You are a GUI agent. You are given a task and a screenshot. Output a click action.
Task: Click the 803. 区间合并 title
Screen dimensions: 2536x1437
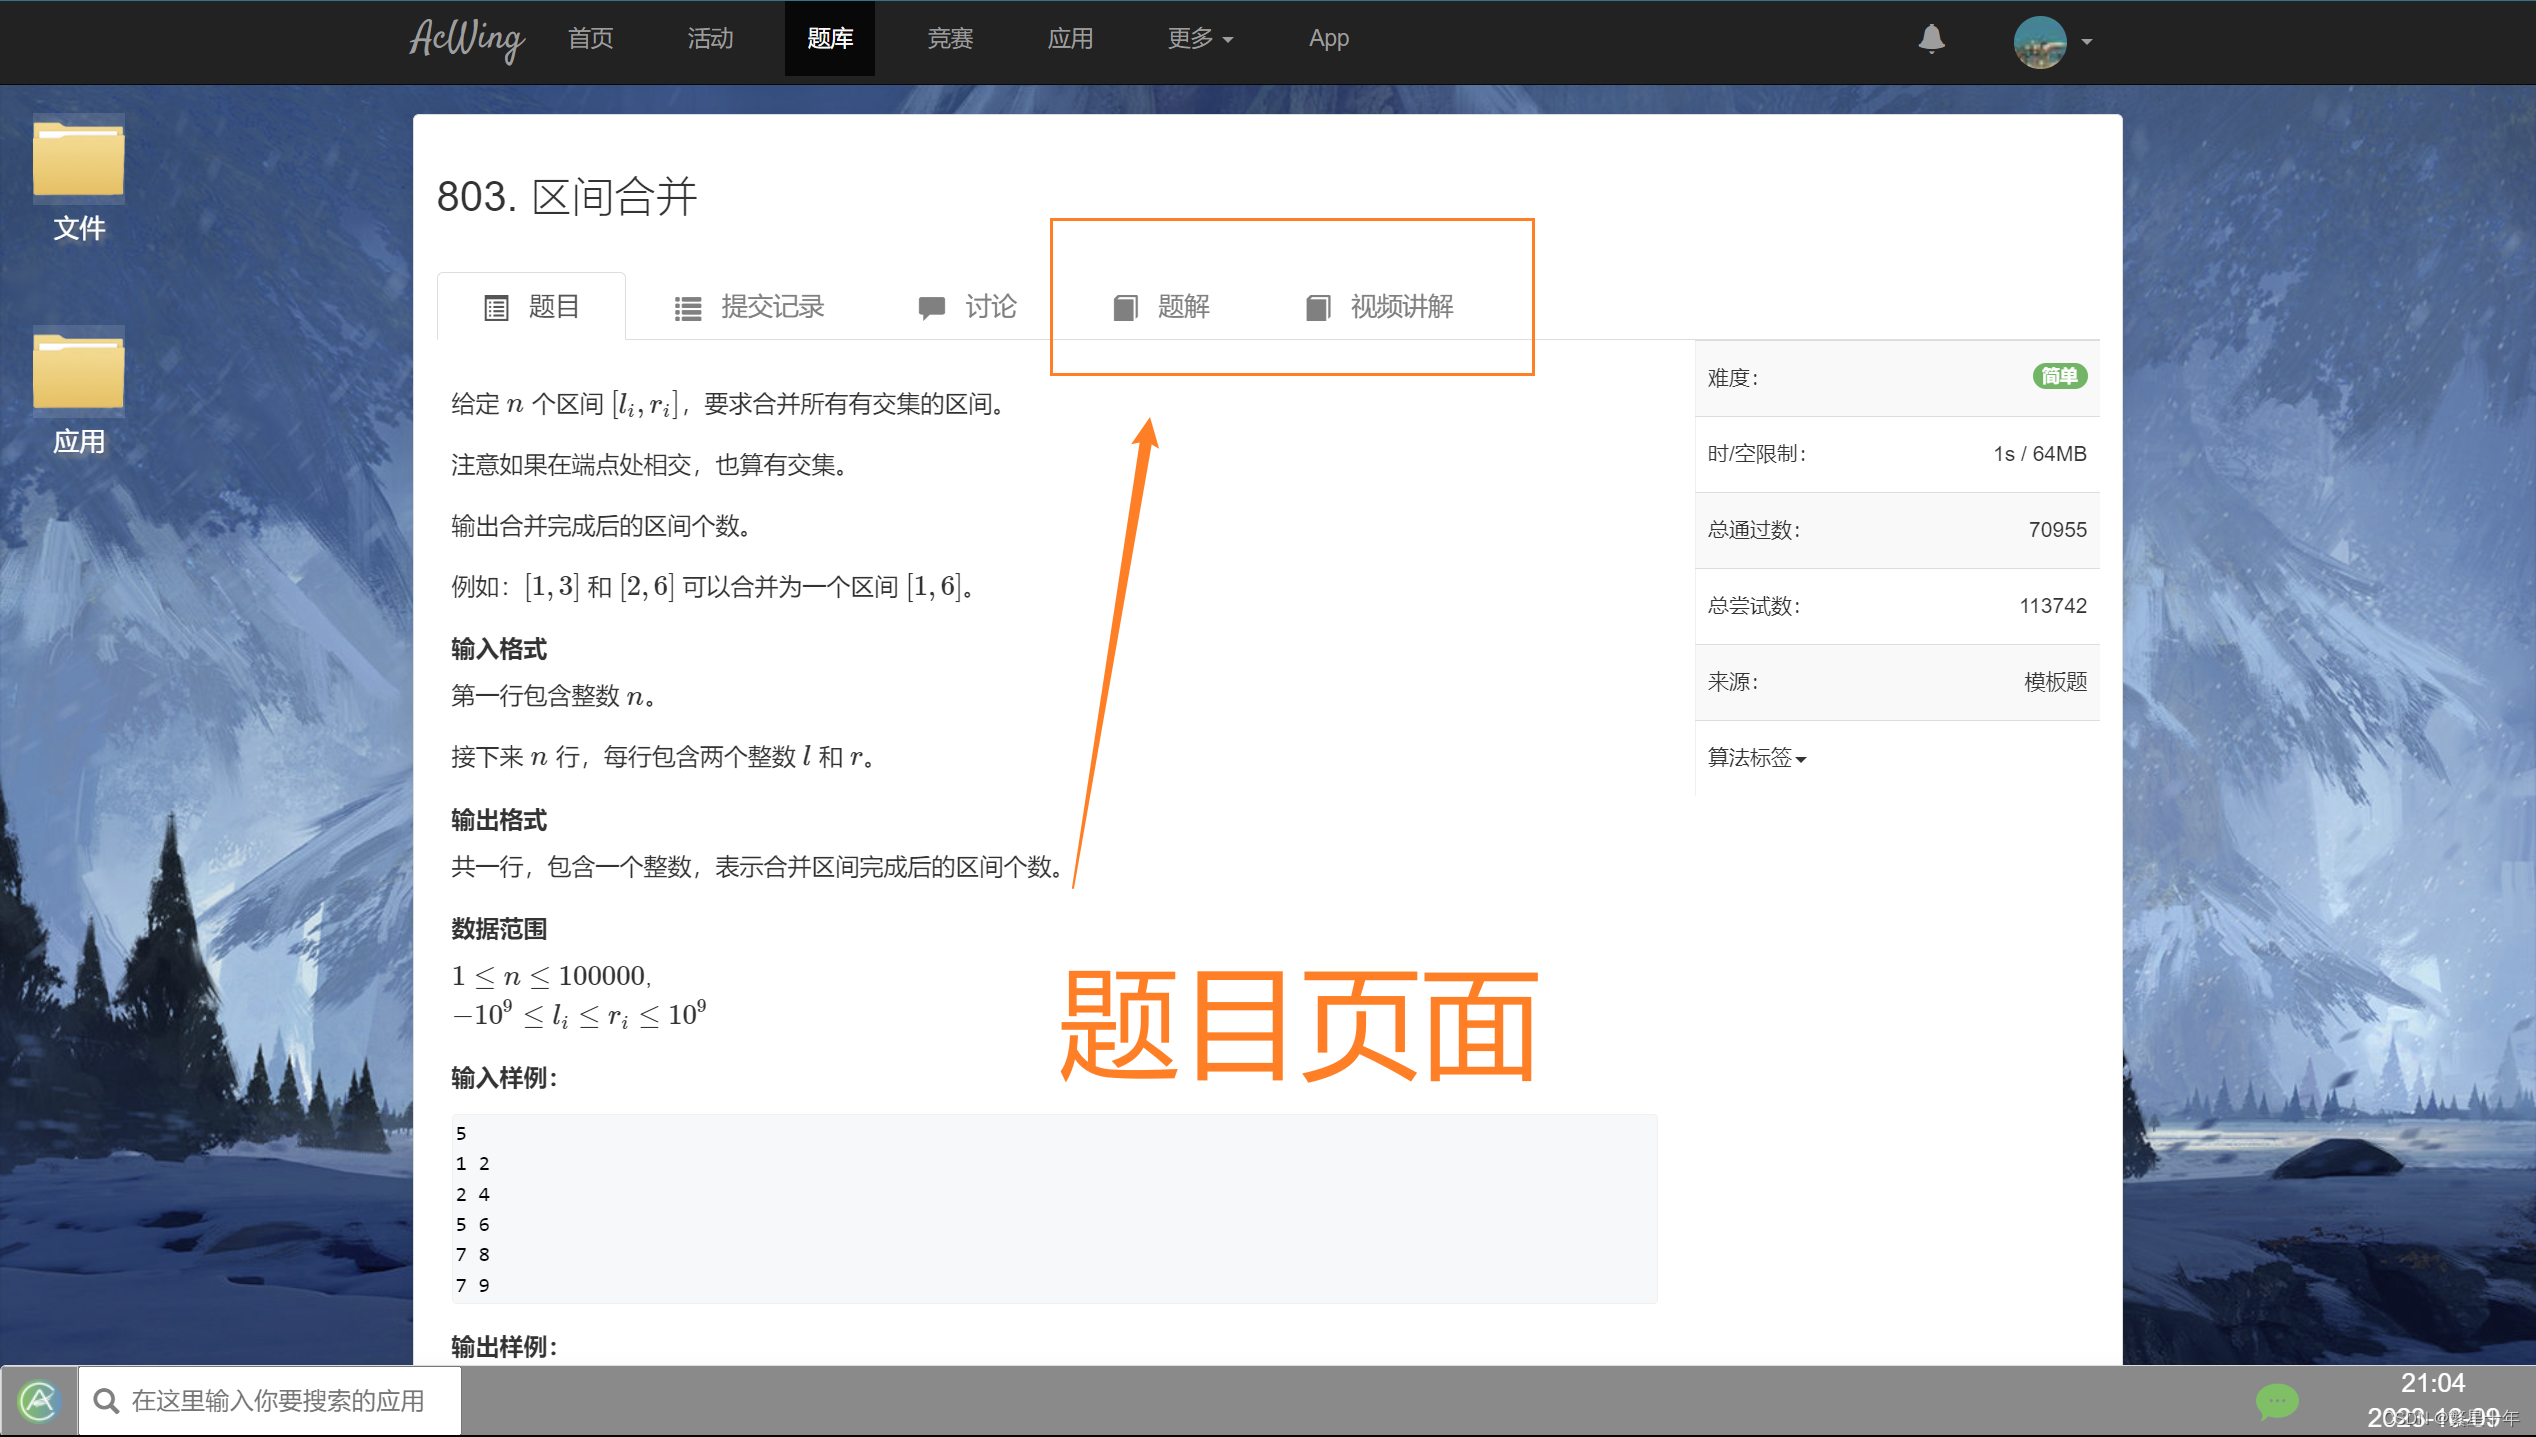[567, 196]
